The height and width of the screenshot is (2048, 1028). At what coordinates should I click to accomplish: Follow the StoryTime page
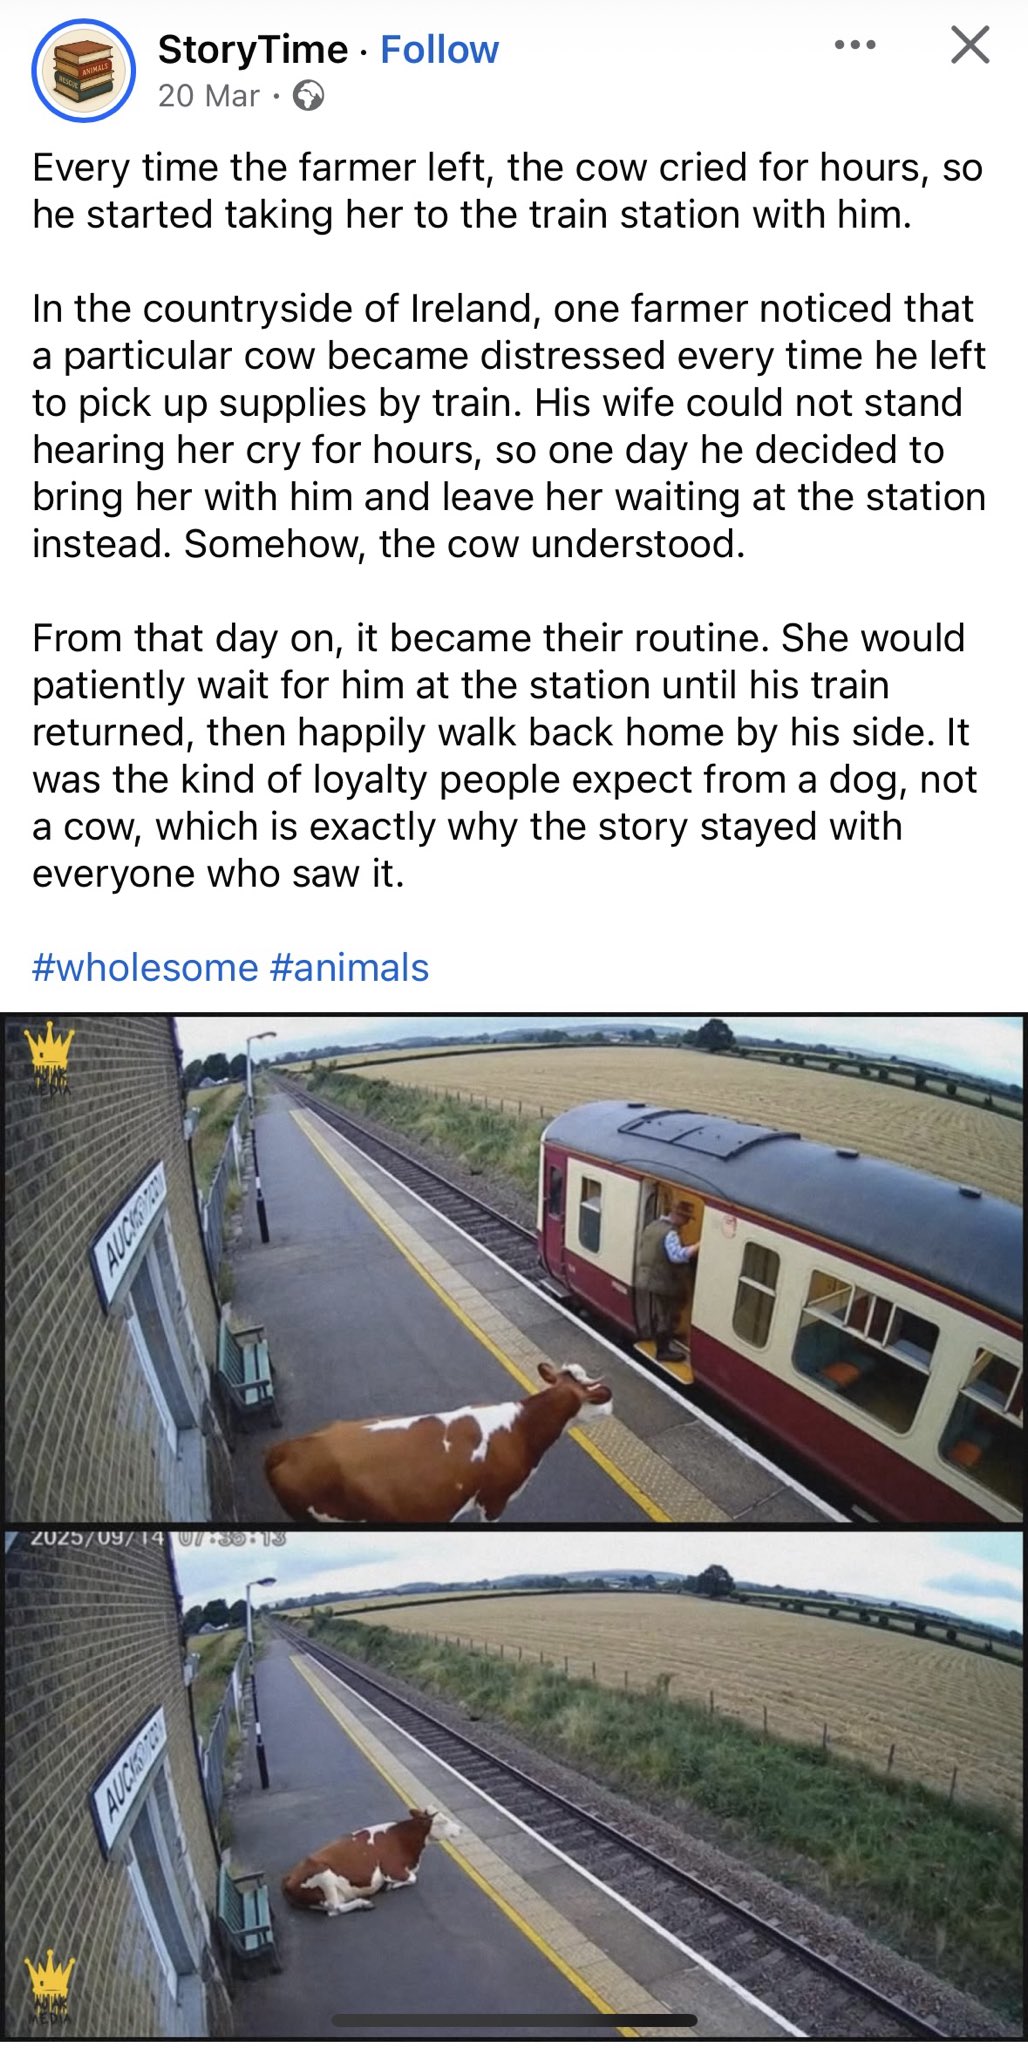tap(439, 49)
